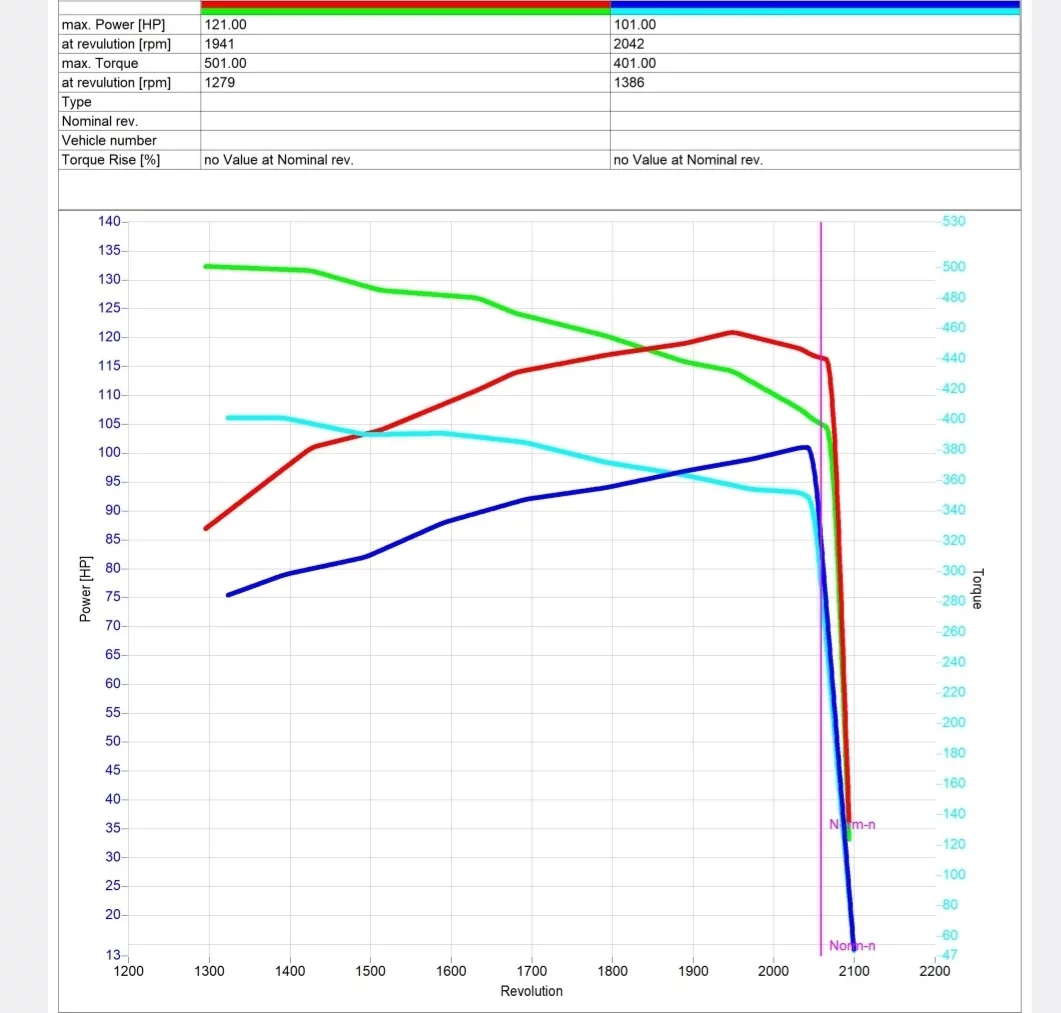Screen dimensions: 1061x1013
Task: Select the 501.00 max torque value
Action: [x=226, y=63]
